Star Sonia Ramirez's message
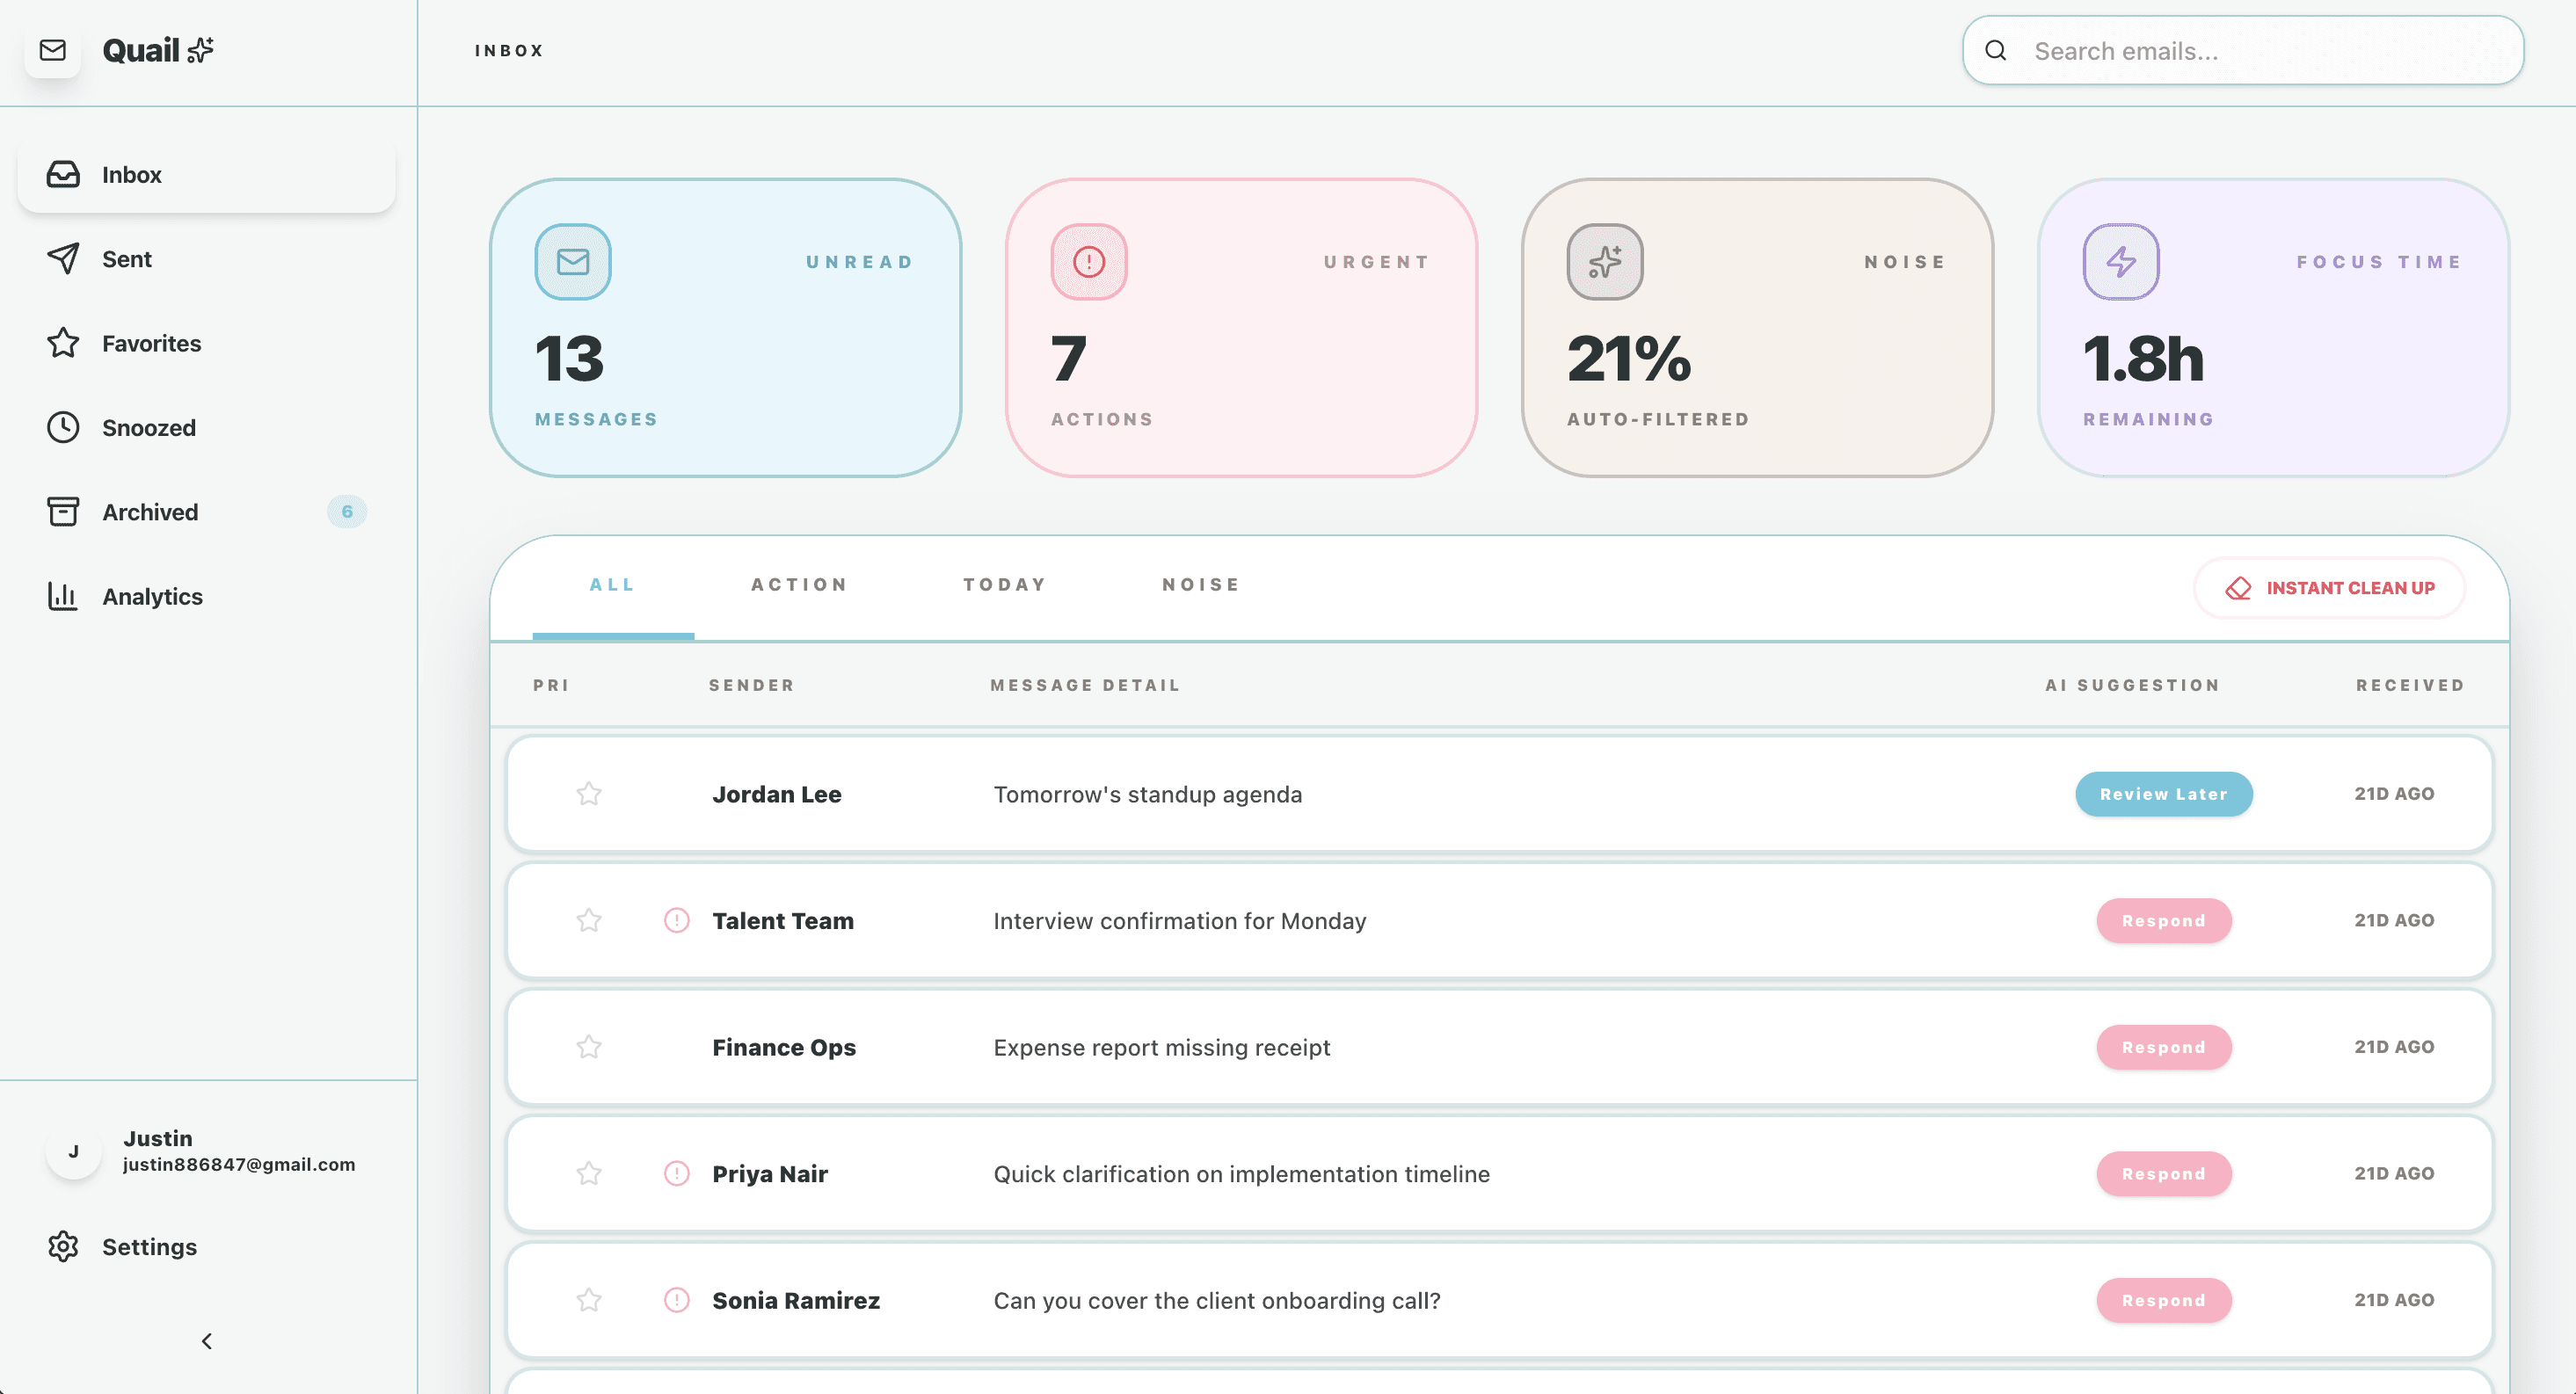Screen dimensions: 2576x1394 pyautogui.click(x=589, y=1300)
